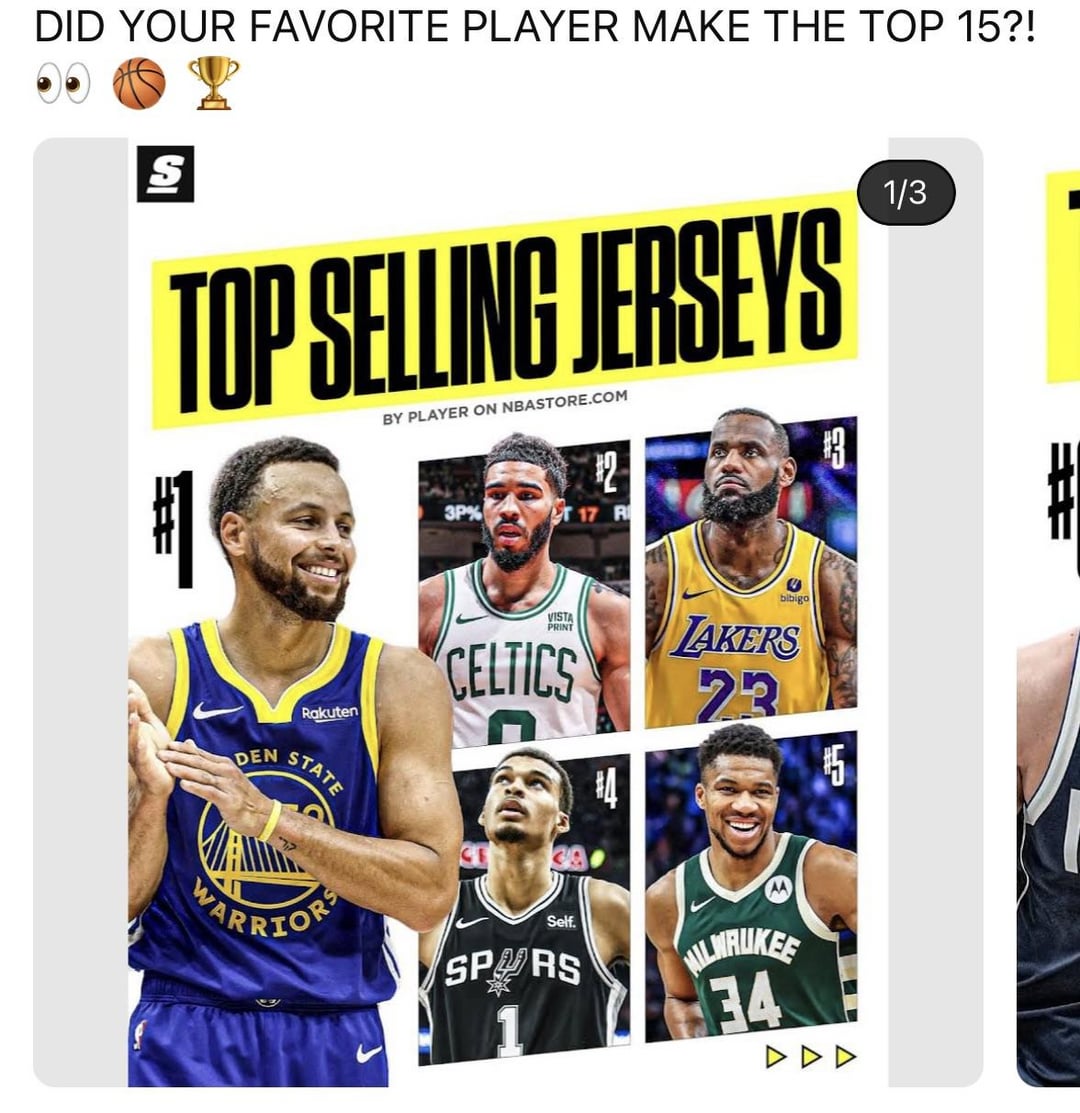This screenshot has height=1113, width=1080.
Task: Open the #3 Lakers 23 player tile
Action: click(751, 571)
